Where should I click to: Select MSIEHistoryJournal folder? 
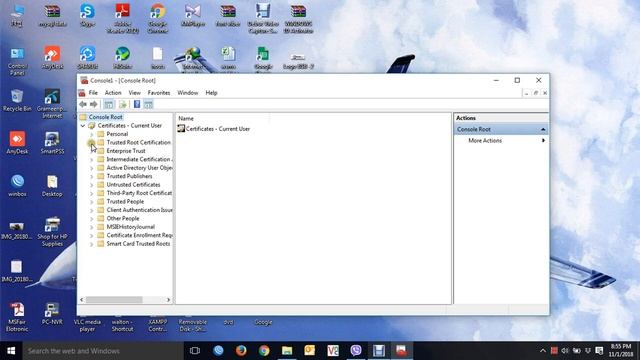click(x=131, y=227)
